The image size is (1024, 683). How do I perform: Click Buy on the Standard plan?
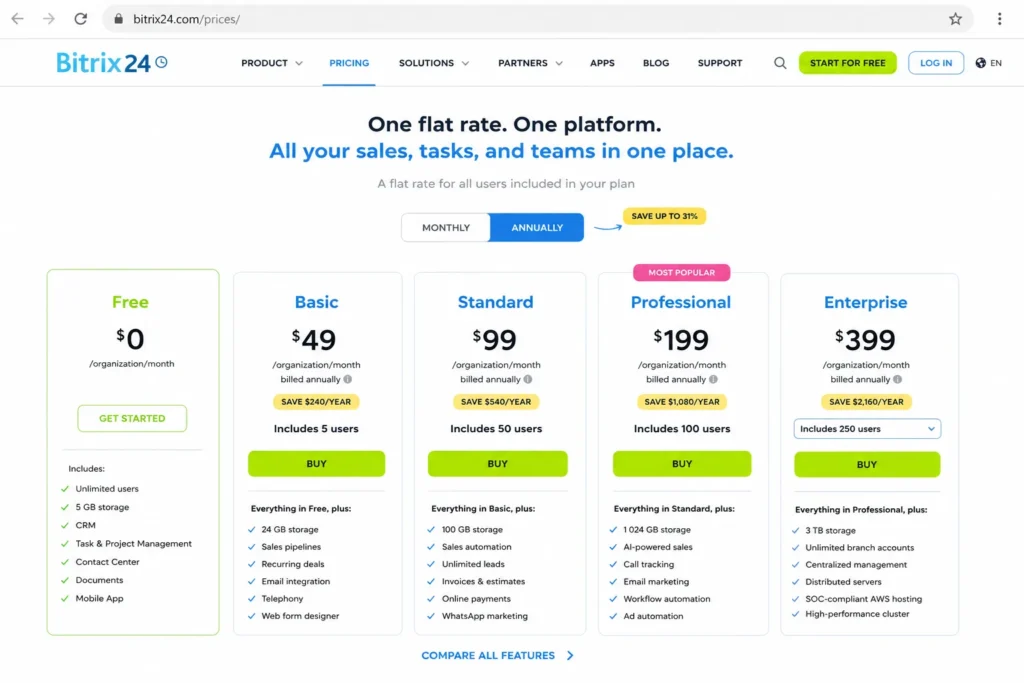pos(497,464)
